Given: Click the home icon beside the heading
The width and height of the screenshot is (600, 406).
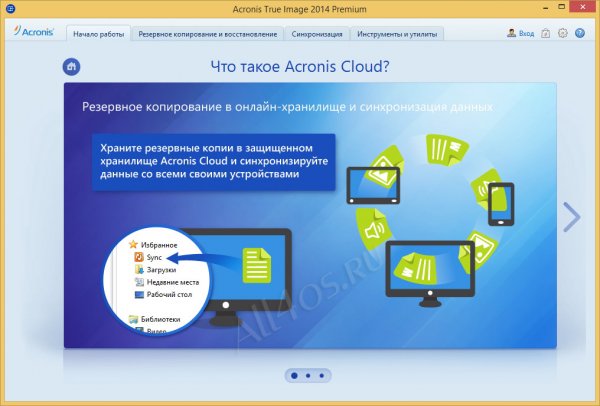Looking at the screenshot, I should click(x=72, y=67).
